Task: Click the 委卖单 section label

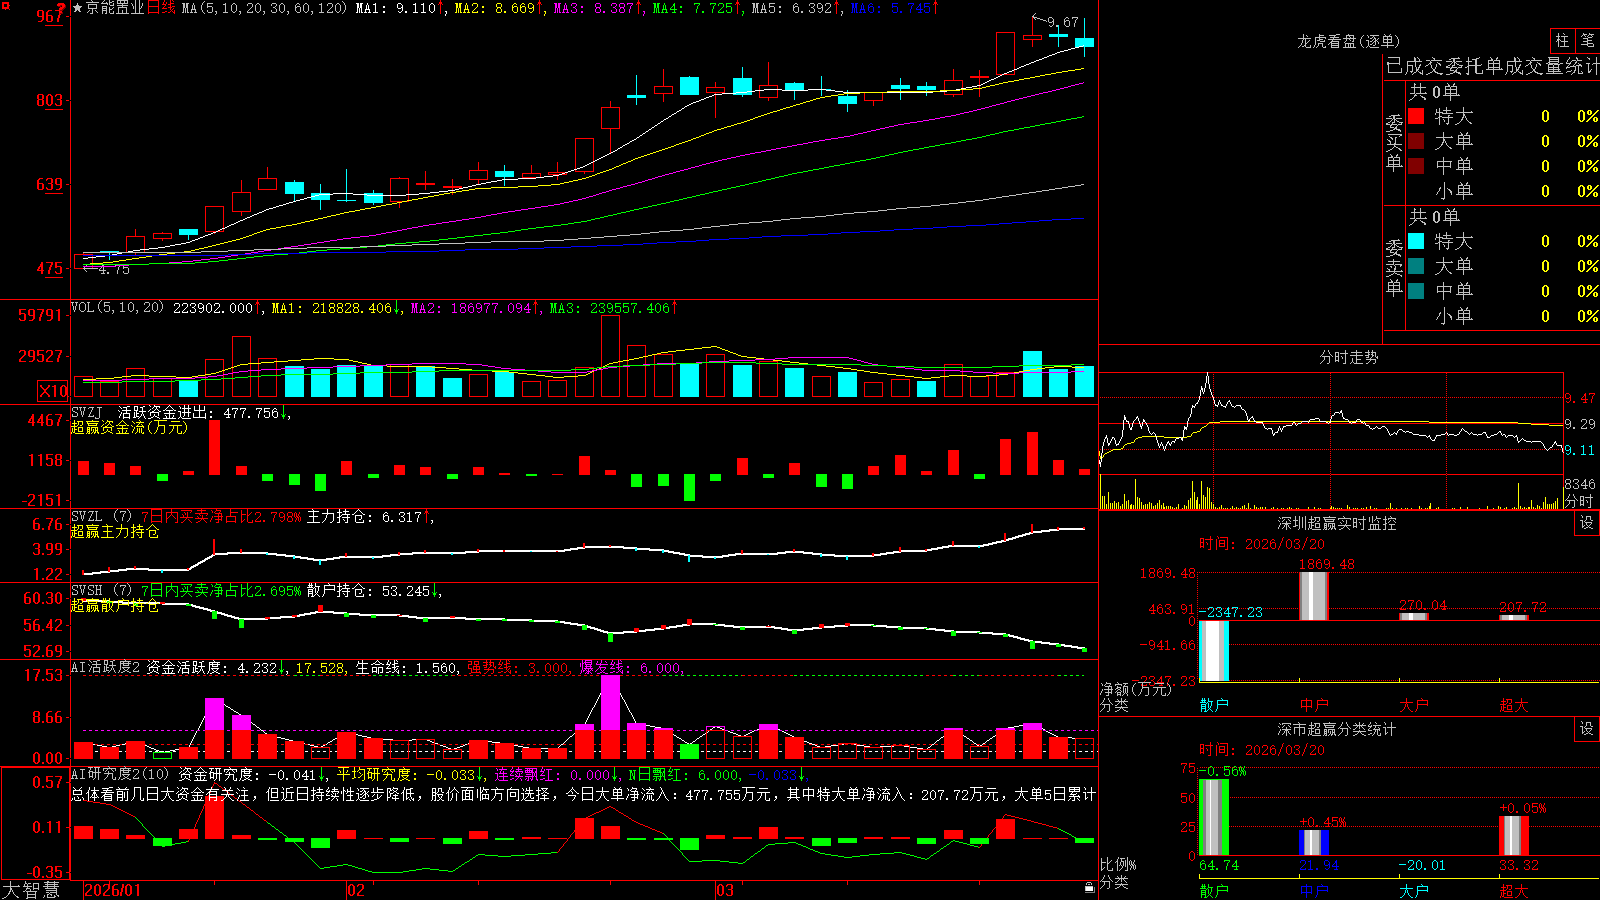Action: tap(1394, 267)
